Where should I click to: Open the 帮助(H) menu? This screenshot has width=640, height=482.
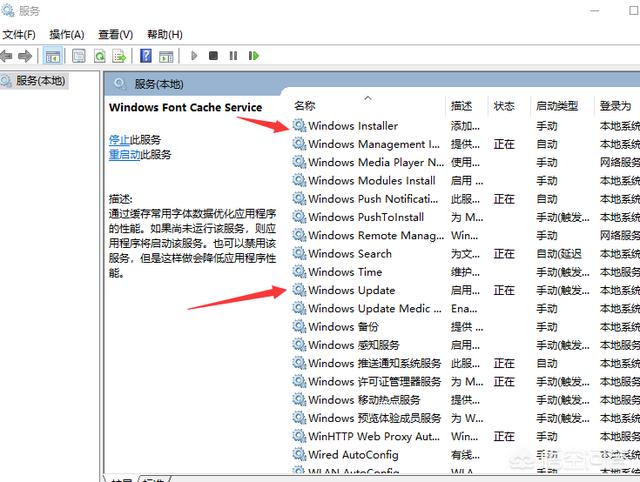[x=165, y=35]
